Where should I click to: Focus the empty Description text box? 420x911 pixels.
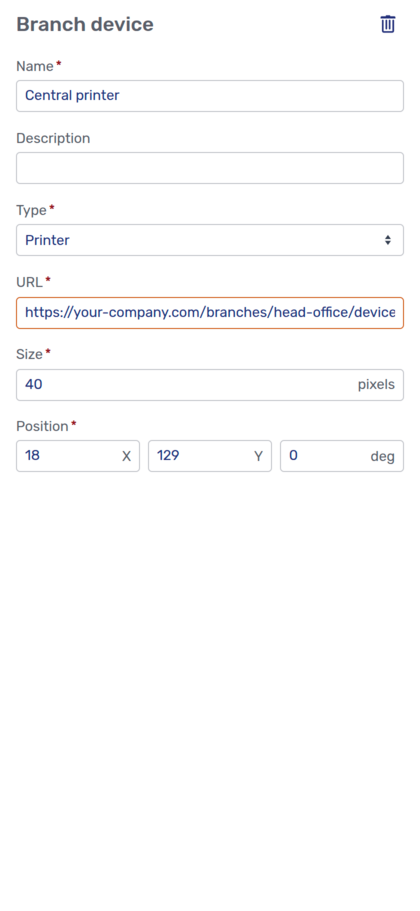tap(210, 168)
